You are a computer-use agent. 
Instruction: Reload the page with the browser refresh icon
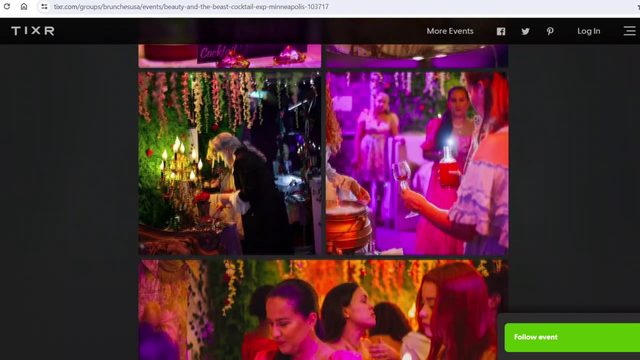(x=7, y=7)
